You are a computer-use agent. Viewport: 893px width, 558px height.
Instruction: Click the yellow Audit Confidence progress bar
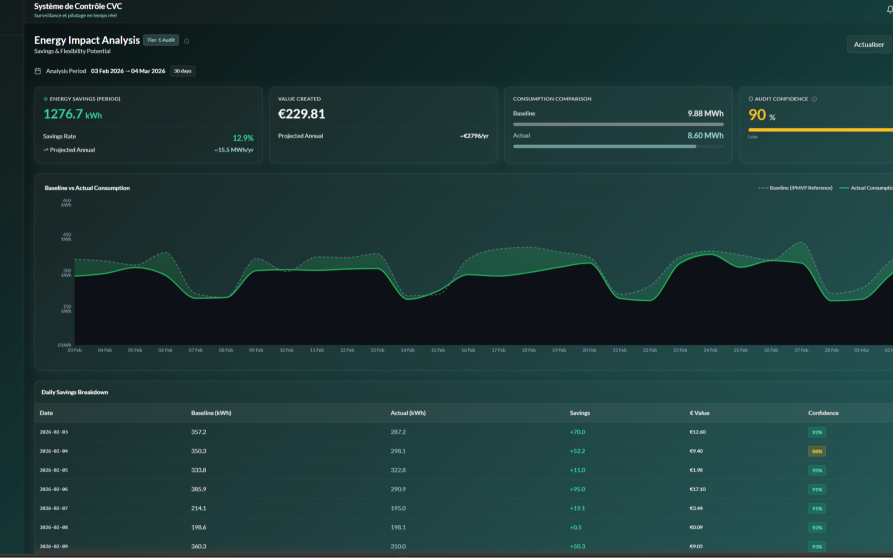[821, 130]
